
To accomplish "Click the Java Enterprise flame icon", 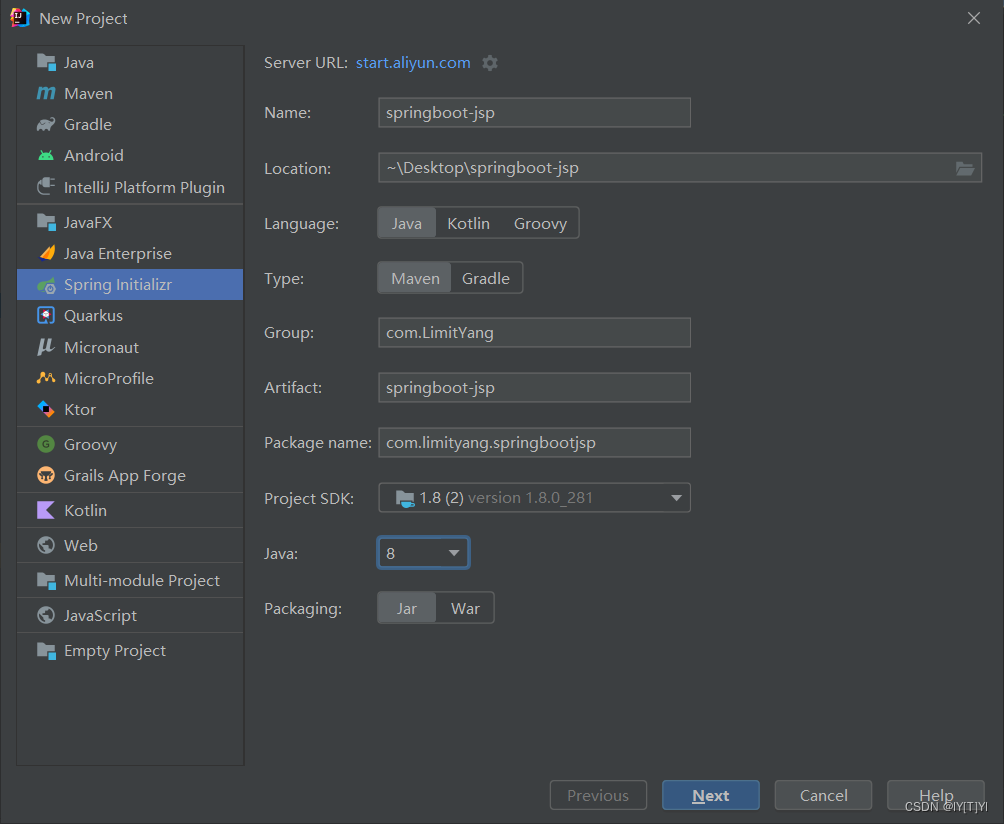I will 46,254.
